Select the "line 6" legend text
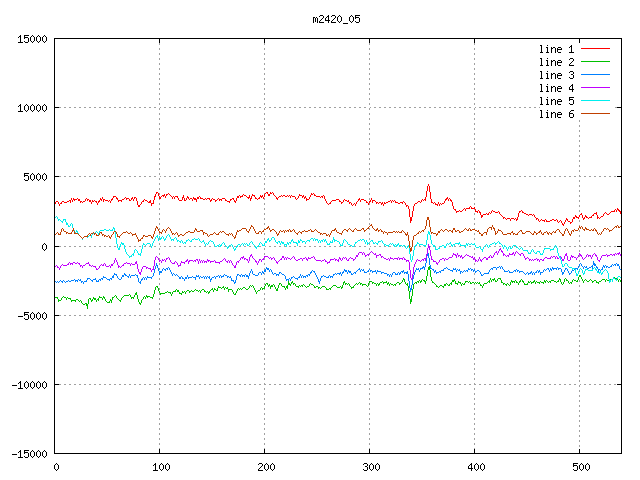640x480 pixels. [x=556, y=114]
